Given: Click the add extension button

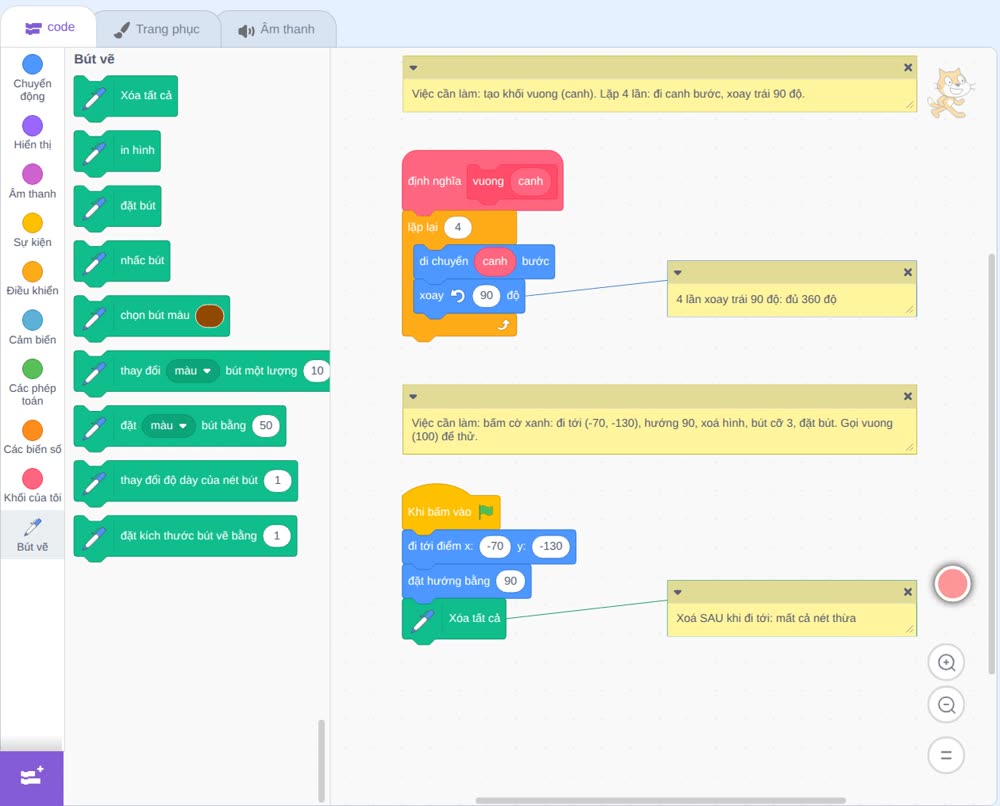Looking at the screenshot, I should coord(32,778).
